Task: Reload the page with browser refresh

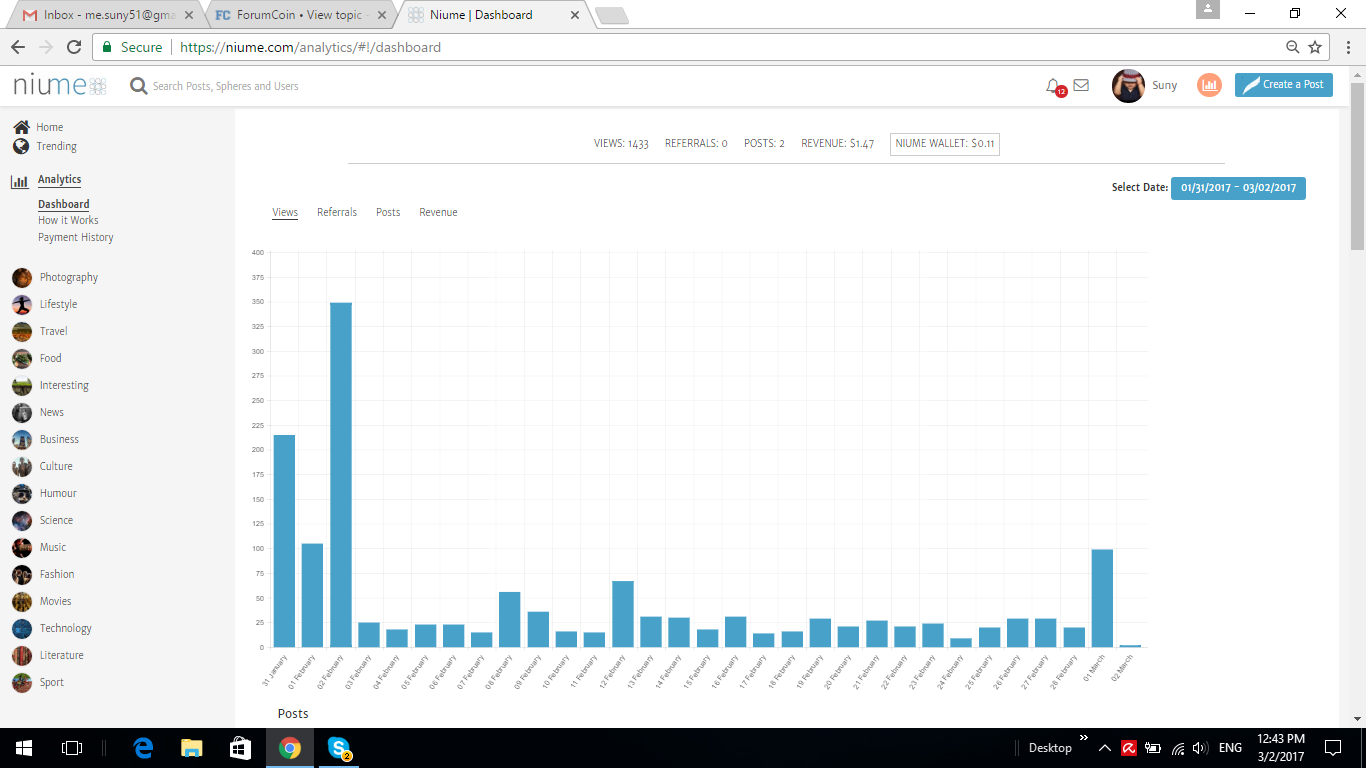Action: pos(73,47)
